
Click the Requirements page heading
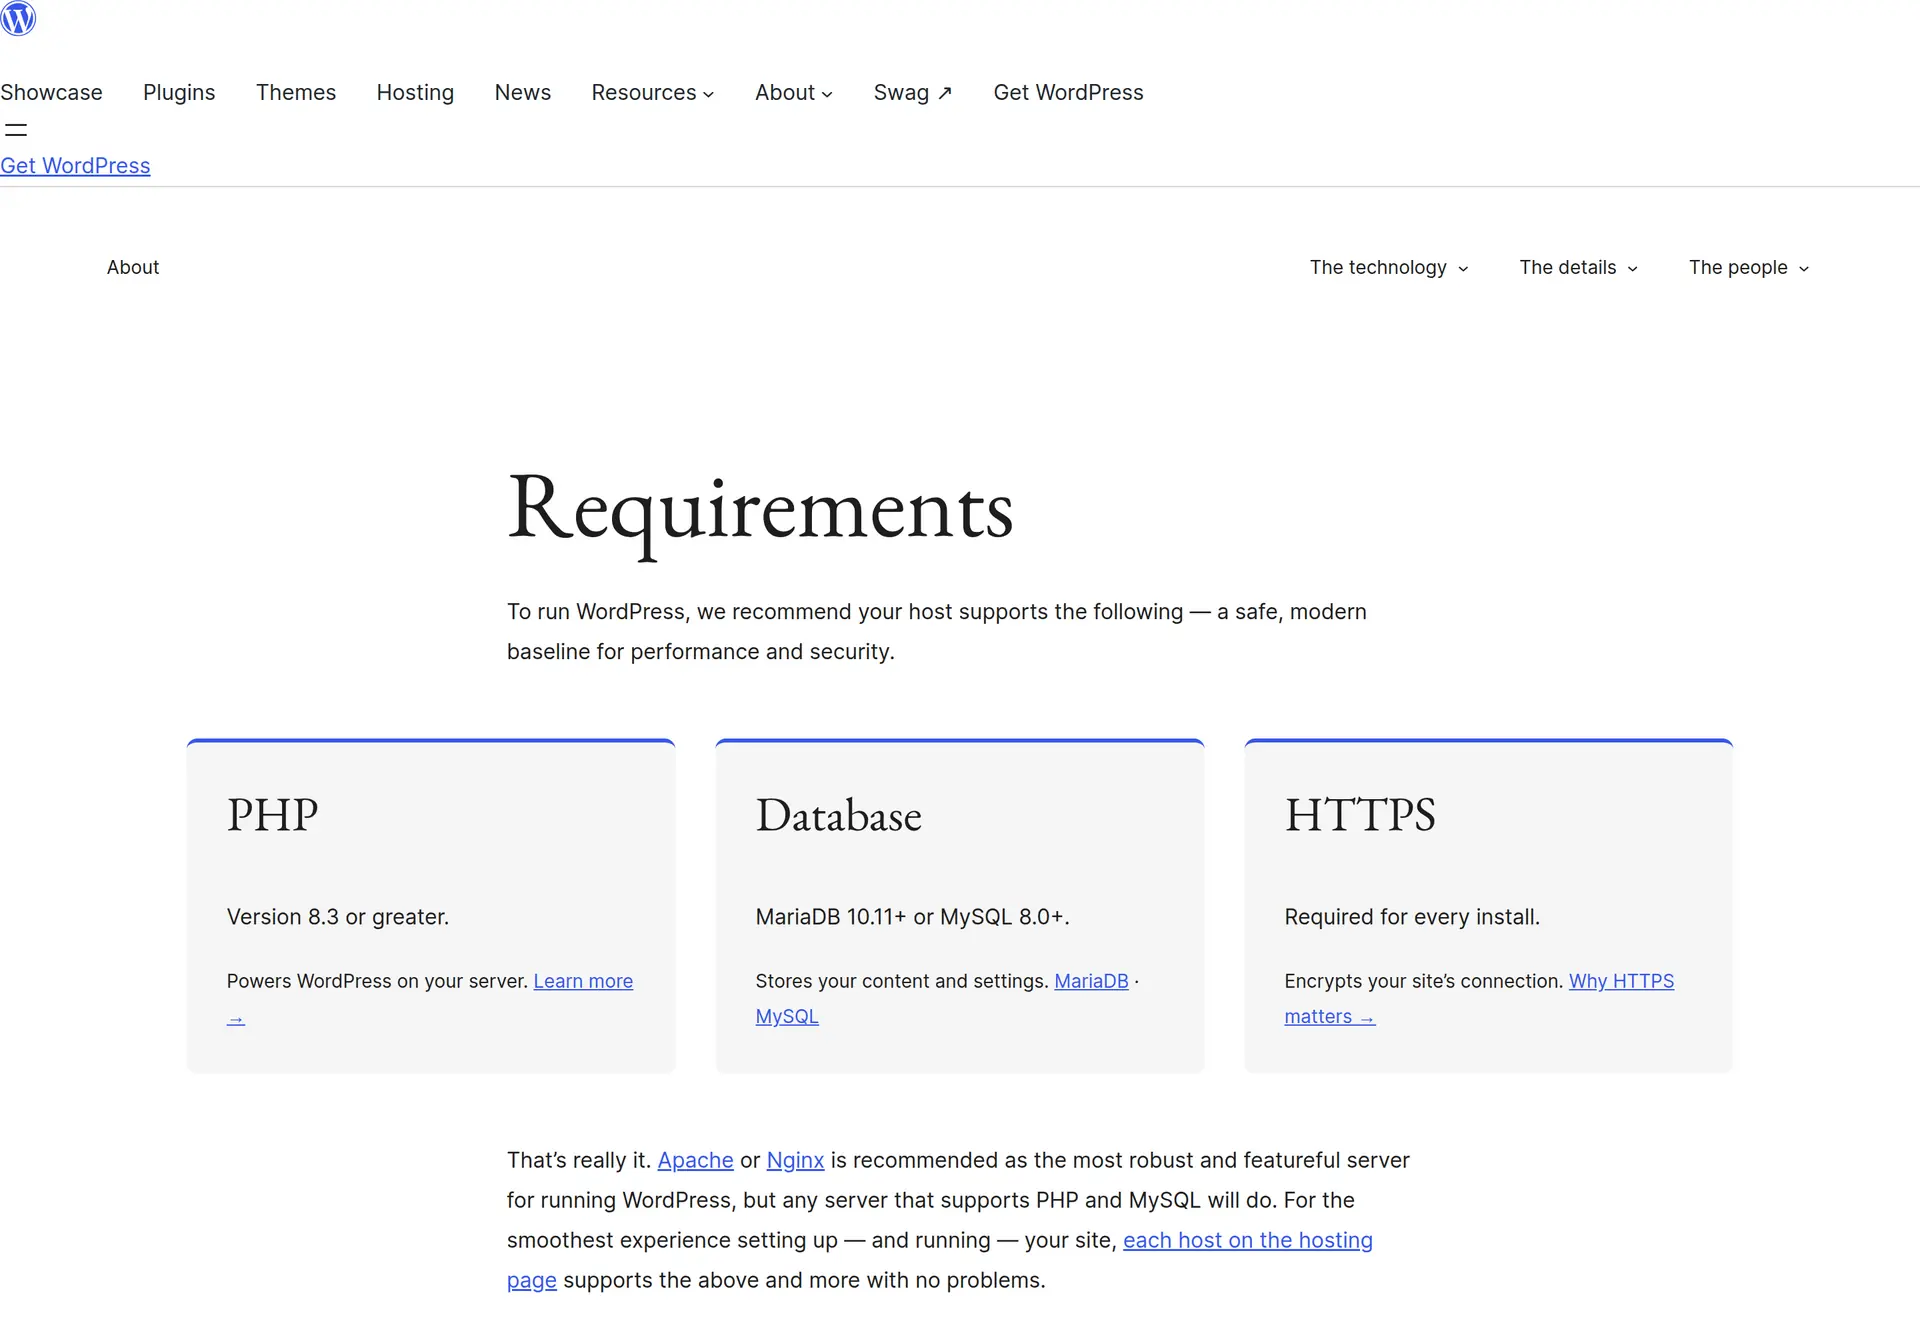pyautogui.click(x=760, y=510)
